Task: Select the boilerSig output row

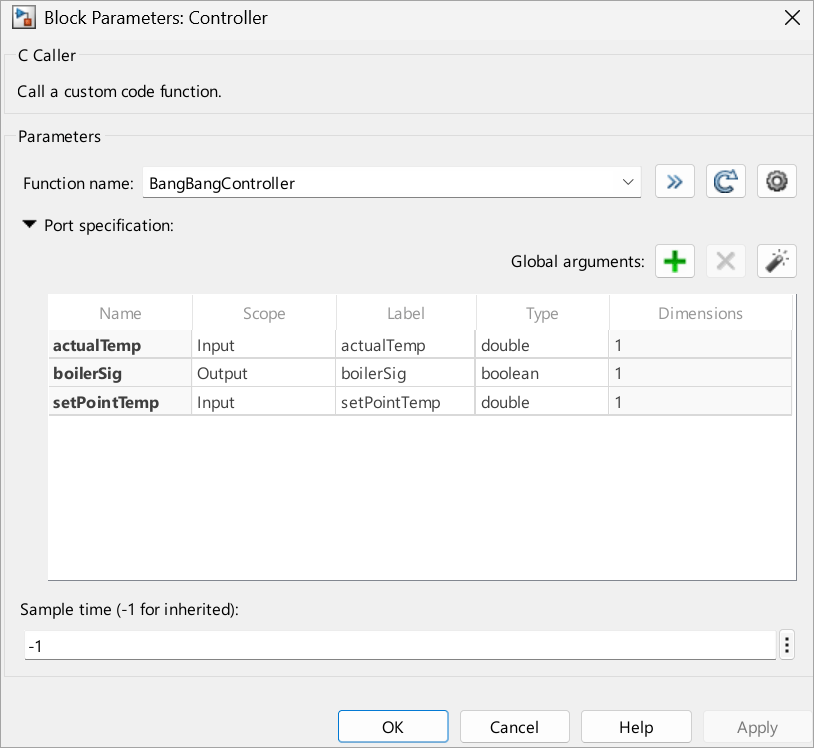Action: (120, 372)
